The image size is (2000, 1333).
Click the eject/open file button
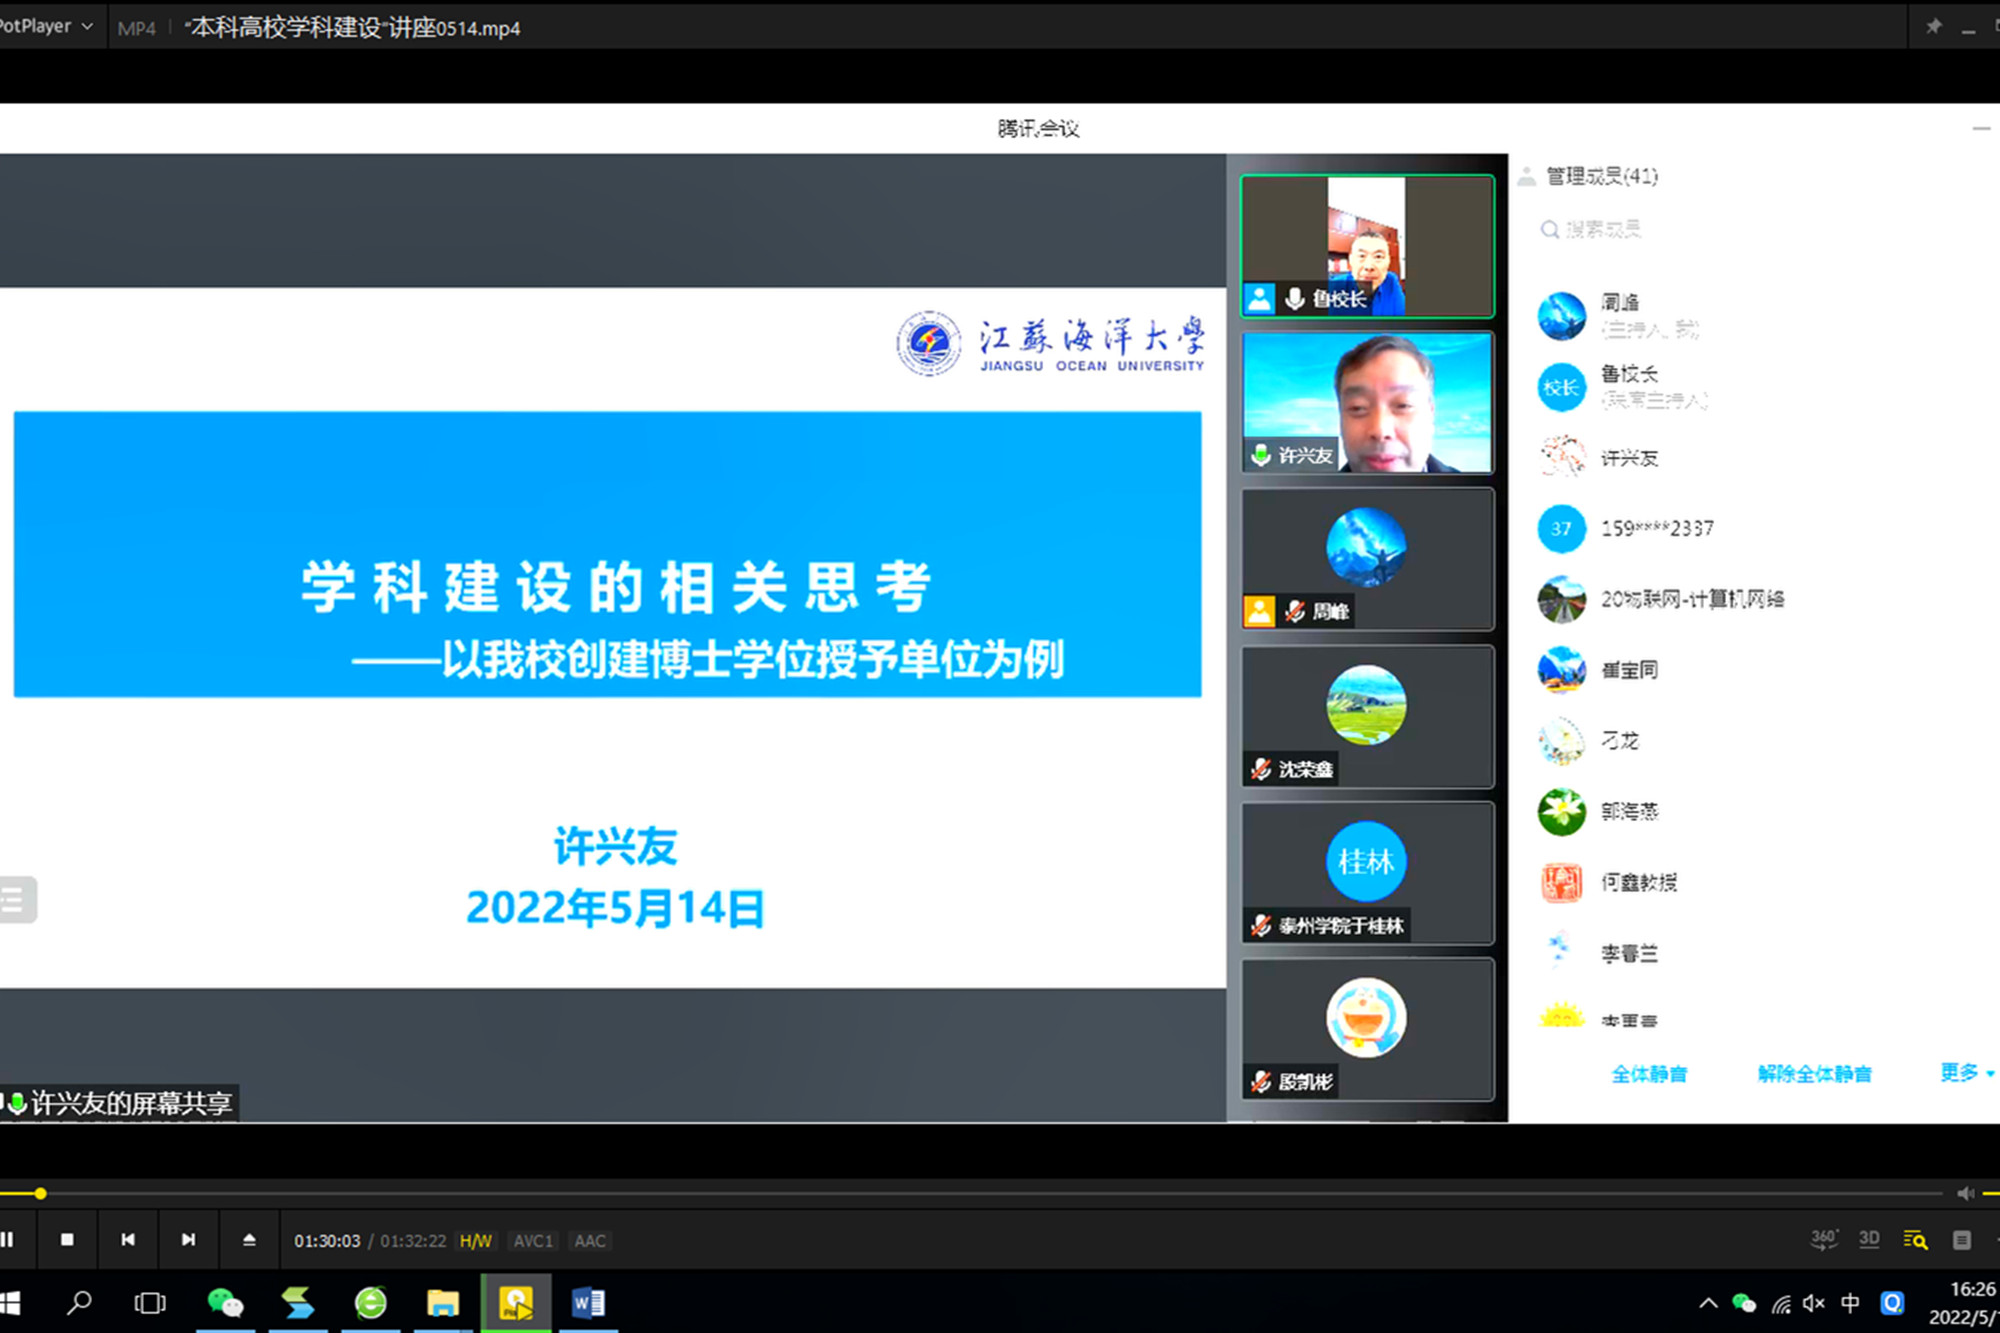[x=249, y=1240]
